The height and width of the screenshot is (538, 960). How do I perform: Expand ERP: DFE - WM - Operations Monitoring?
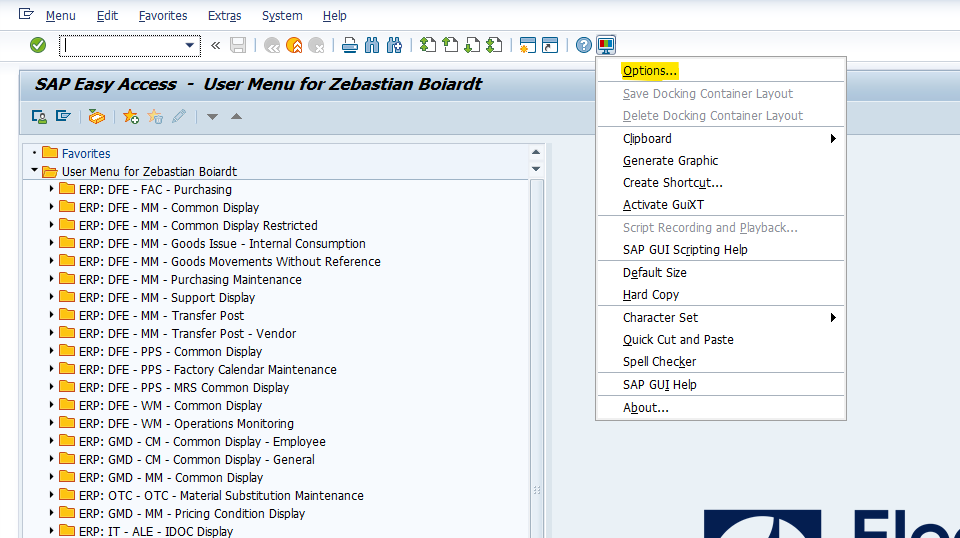pos(51,423)
